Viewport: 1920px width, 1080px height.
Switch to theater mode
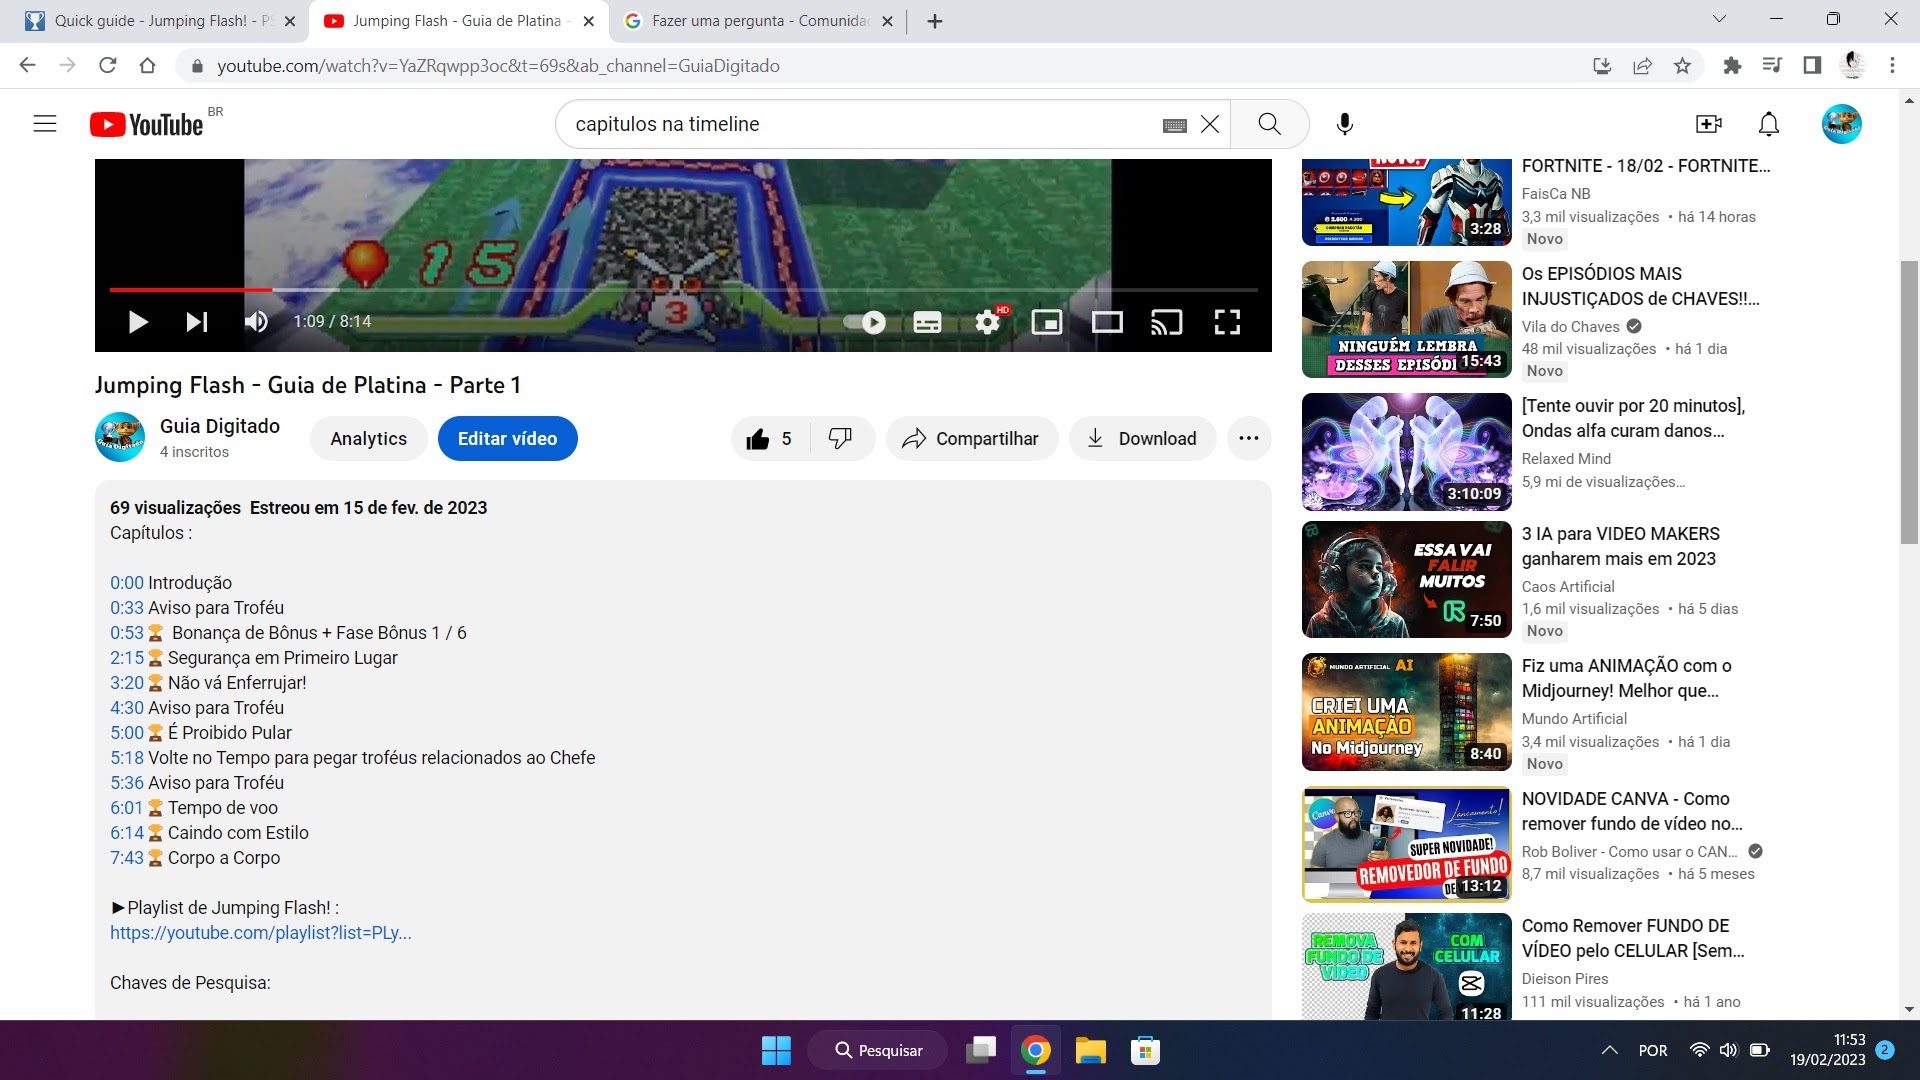coord(1107,322)
